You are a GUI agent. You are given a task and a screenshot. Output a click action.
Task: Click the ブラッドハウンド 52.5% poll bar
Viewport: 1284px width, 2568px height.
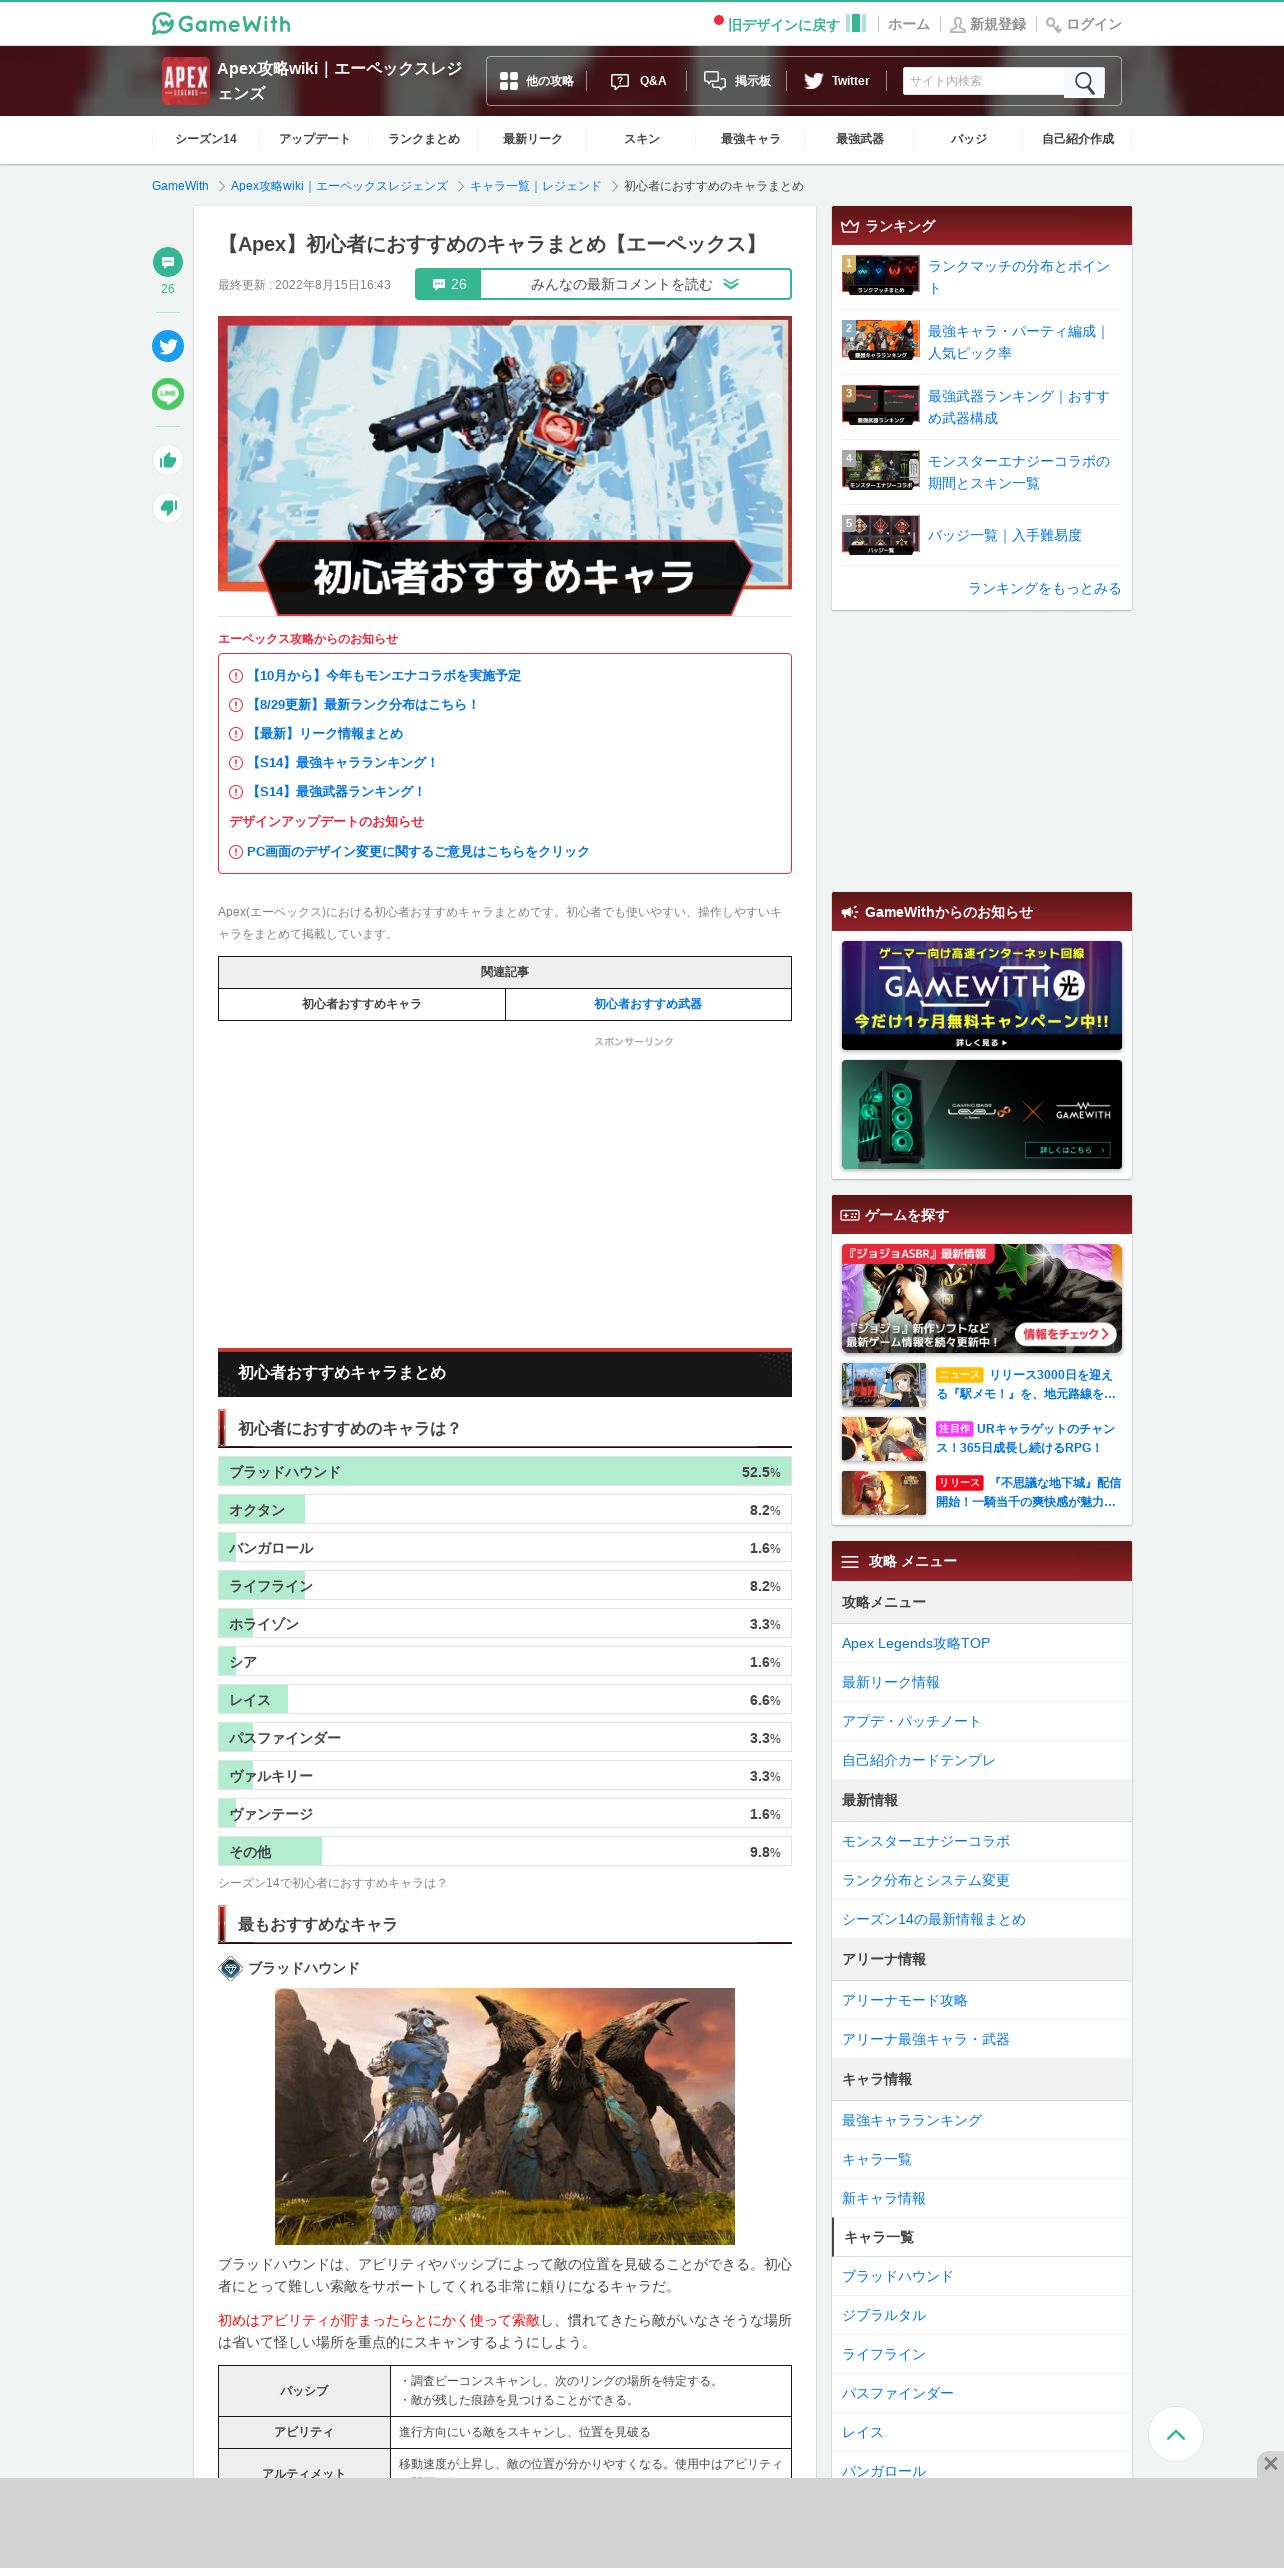[x=505, y=1472]
